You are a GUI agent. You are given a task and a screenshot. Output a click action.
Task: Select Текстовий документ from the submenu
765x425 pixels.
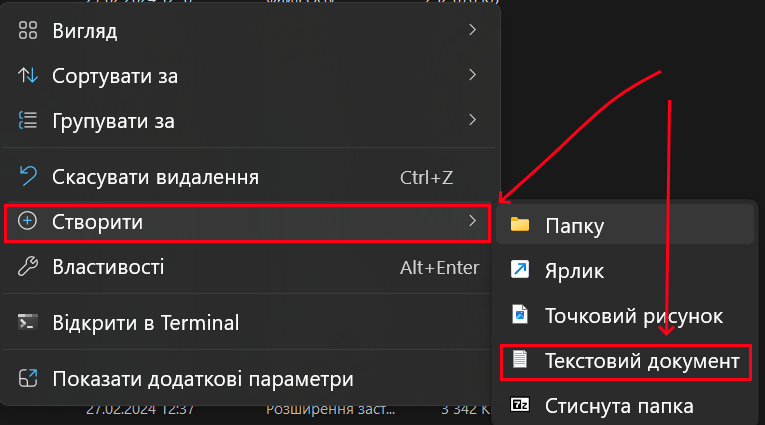point(642,360)
